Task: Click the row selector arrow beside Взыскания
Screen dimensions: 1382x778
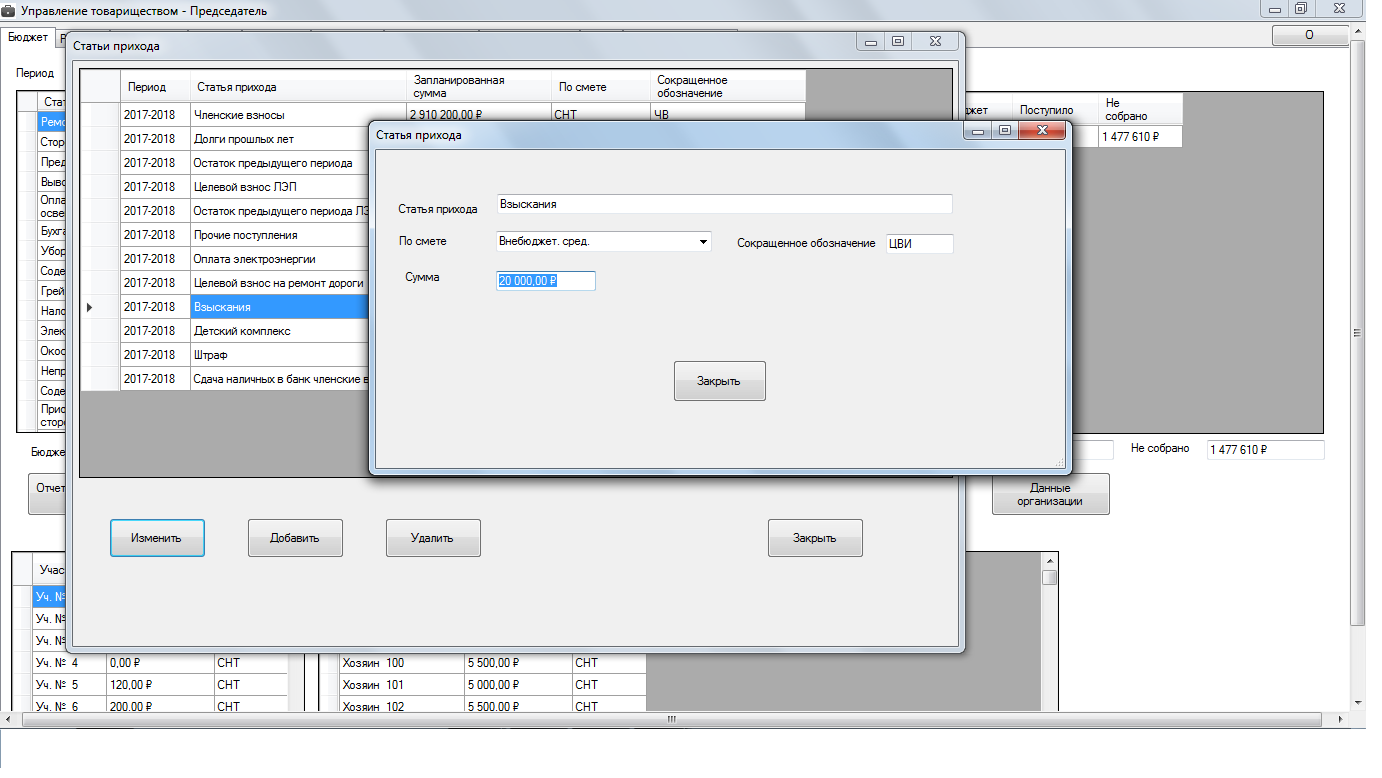Action: pos(90,307)
